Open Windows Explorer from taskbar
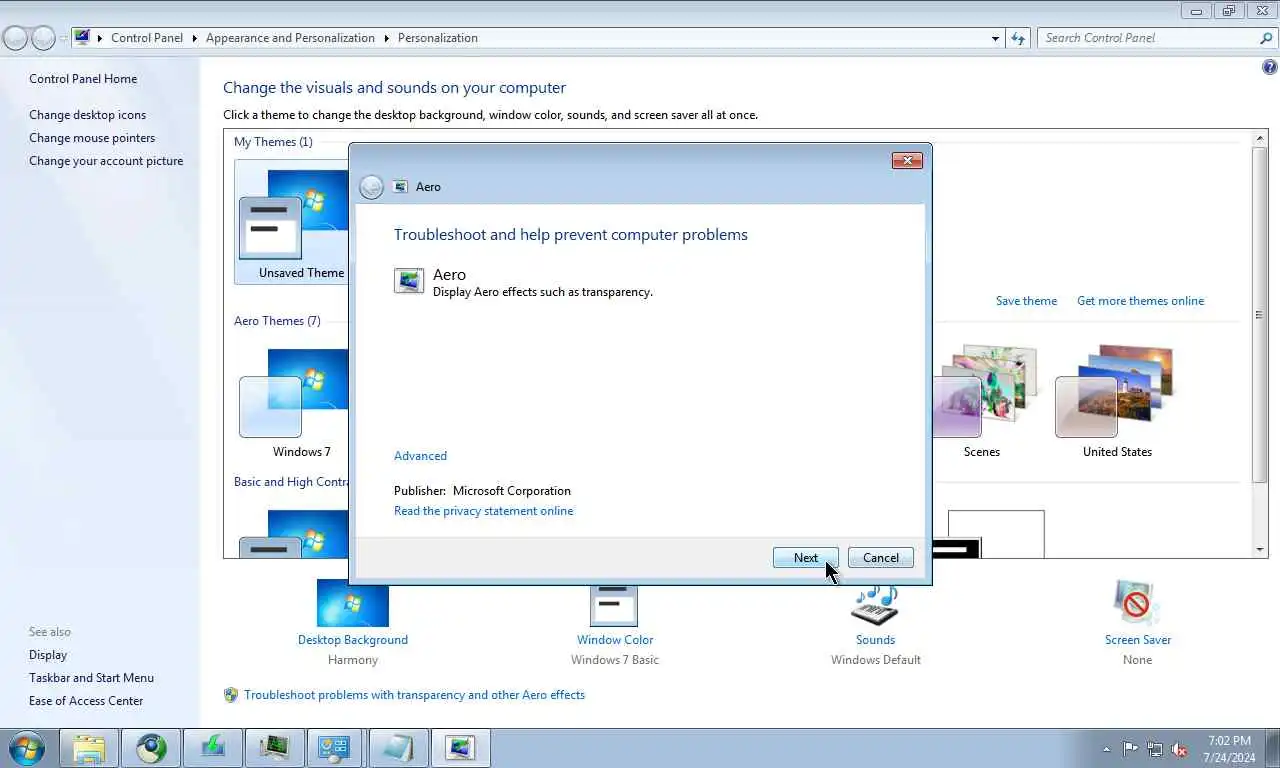The width and height of the screenshot is (1280, 768). [89, 748]
